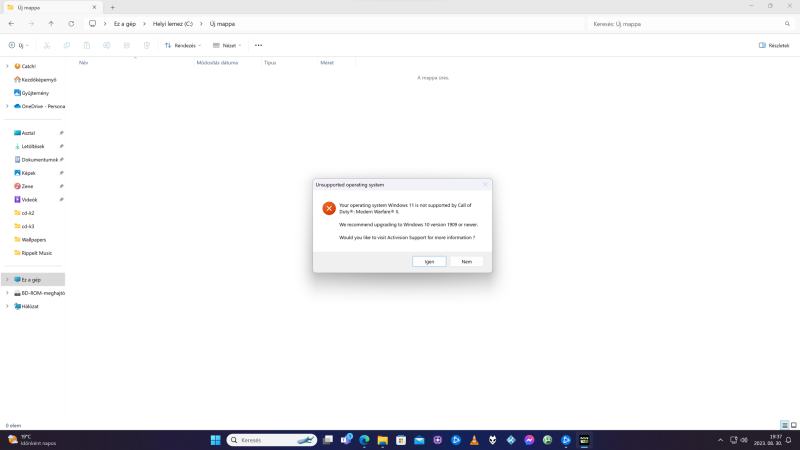Viewport: 800px width, 450px height.
Task: Open Messenger from the taskbar
Action: [529, 440]
